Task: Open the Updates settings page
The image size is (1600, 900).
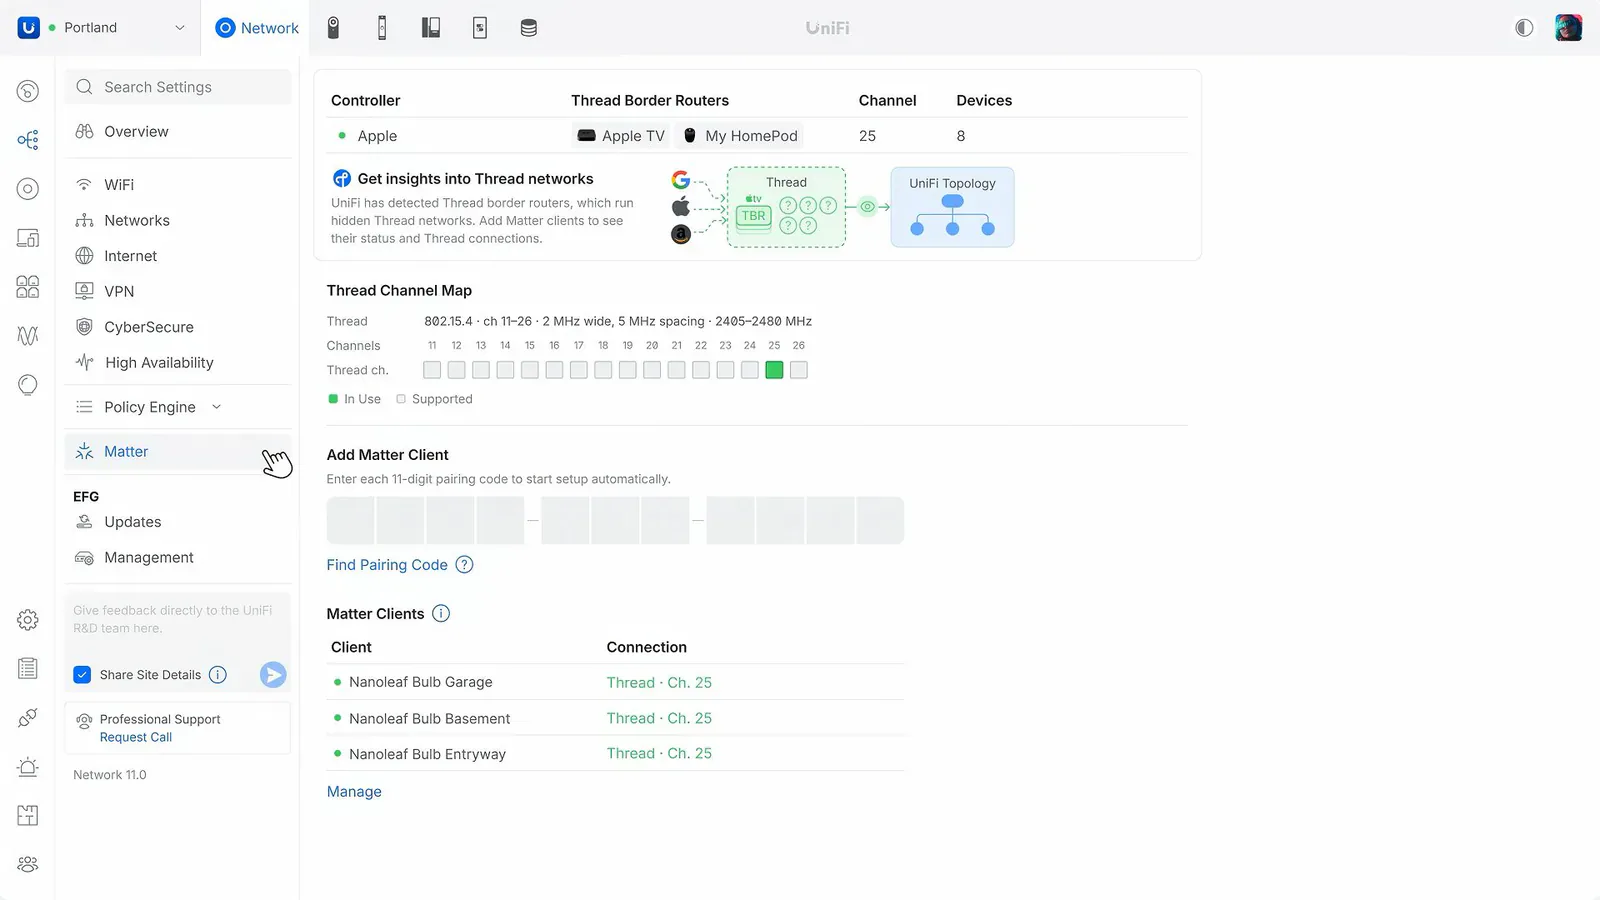Action: [178, 522]
